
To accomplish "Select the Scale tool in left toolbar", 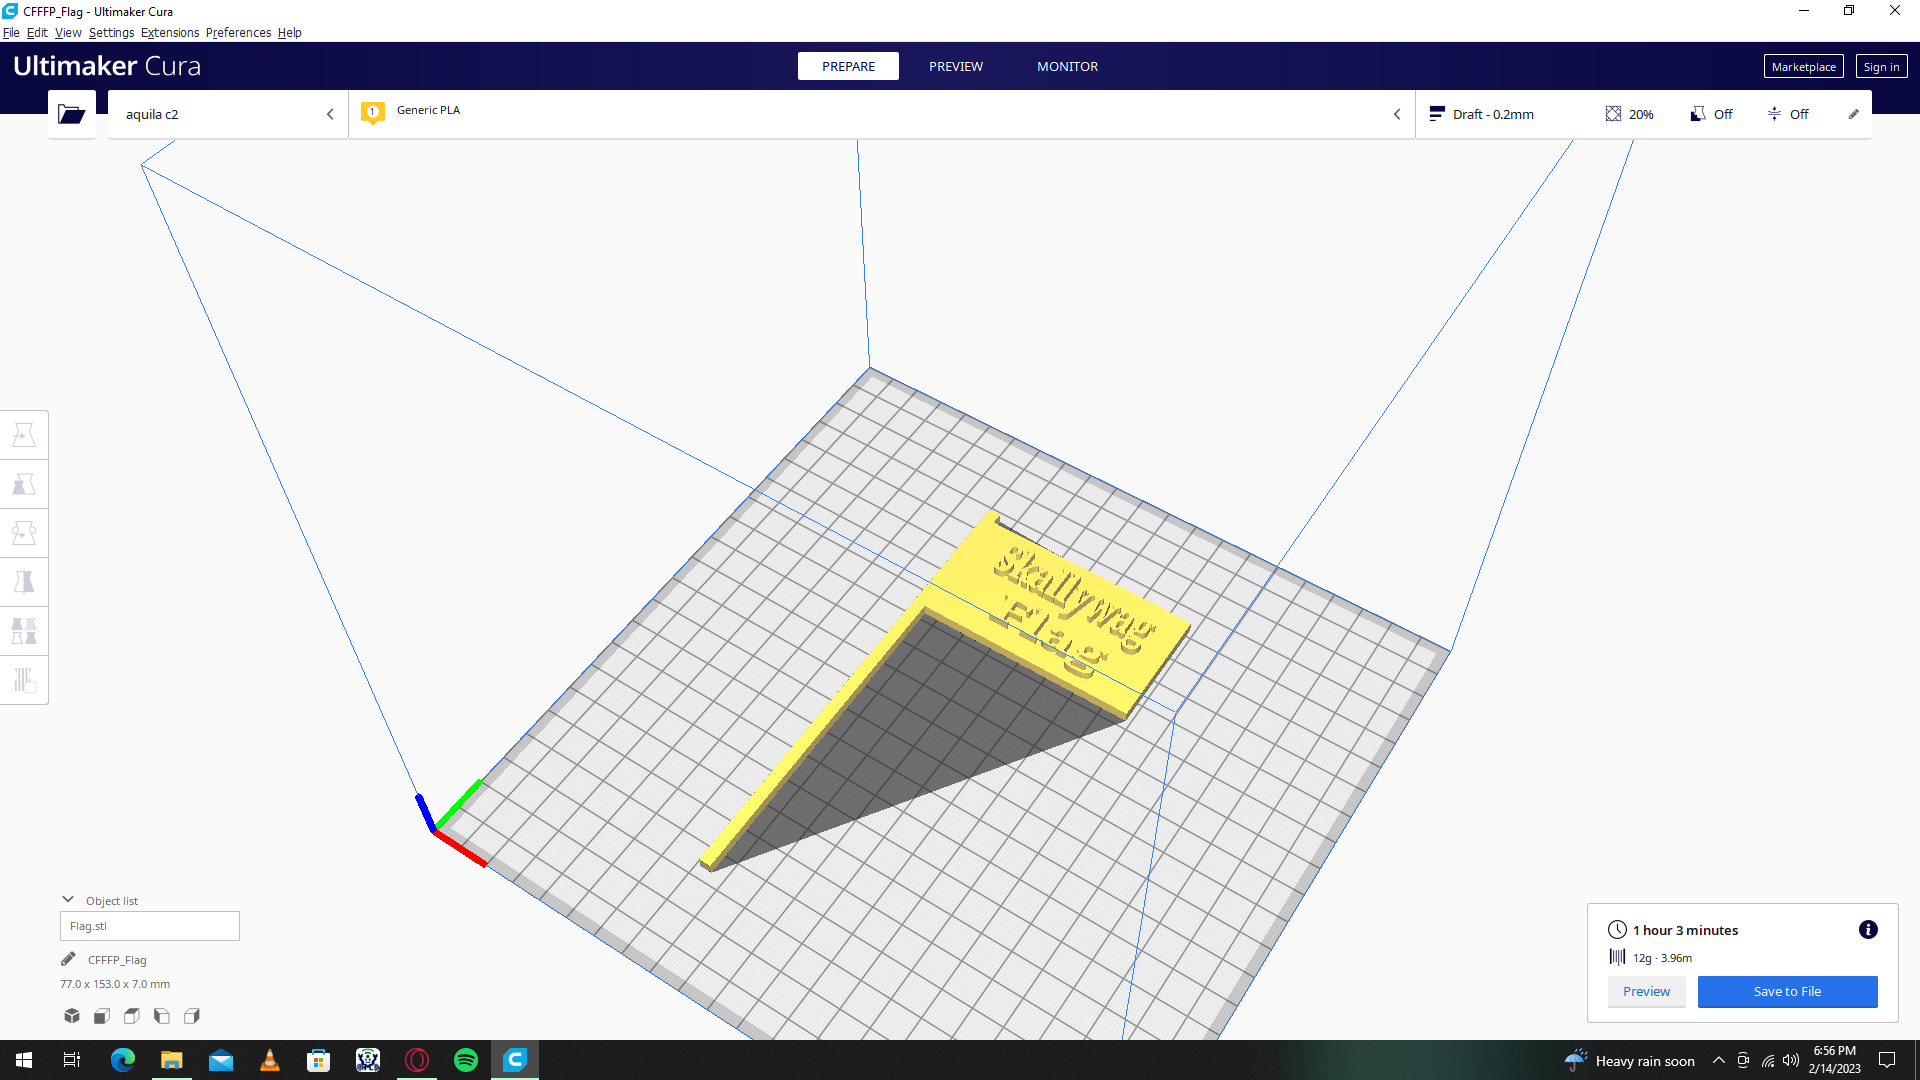I will coord(24,484).
